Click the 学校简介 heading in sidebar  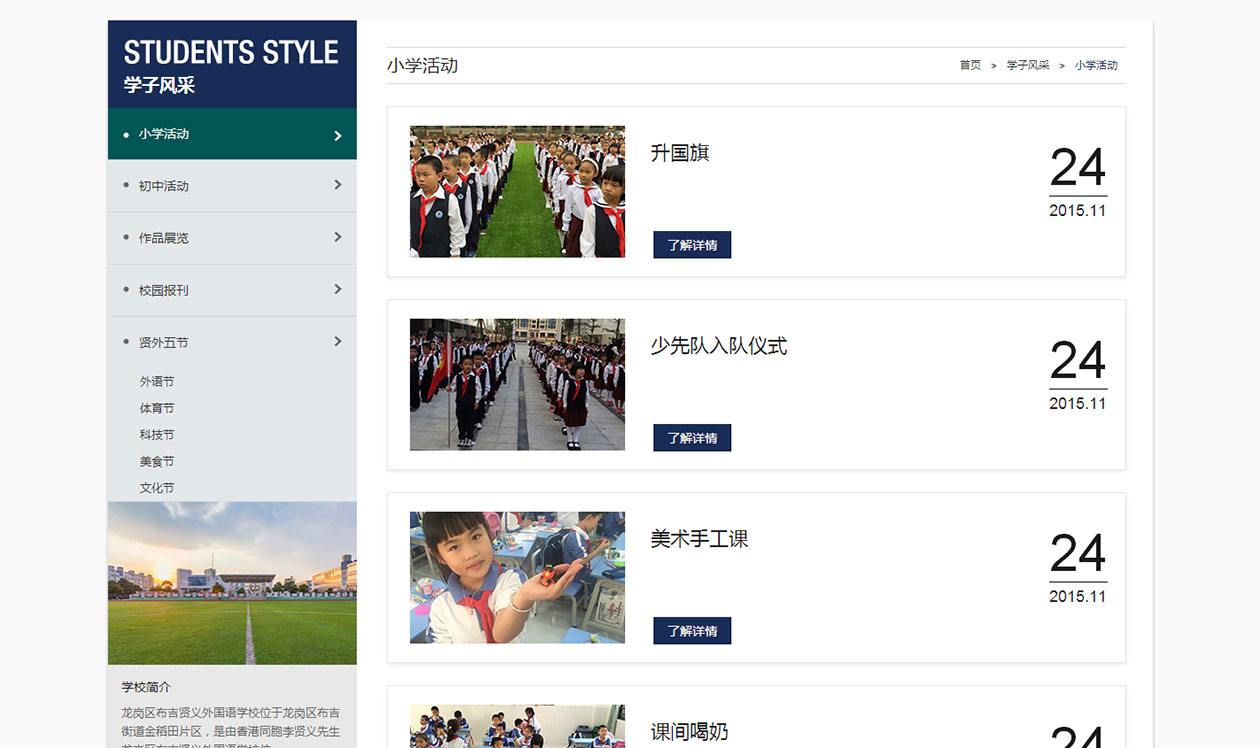(x=146, y=687)
